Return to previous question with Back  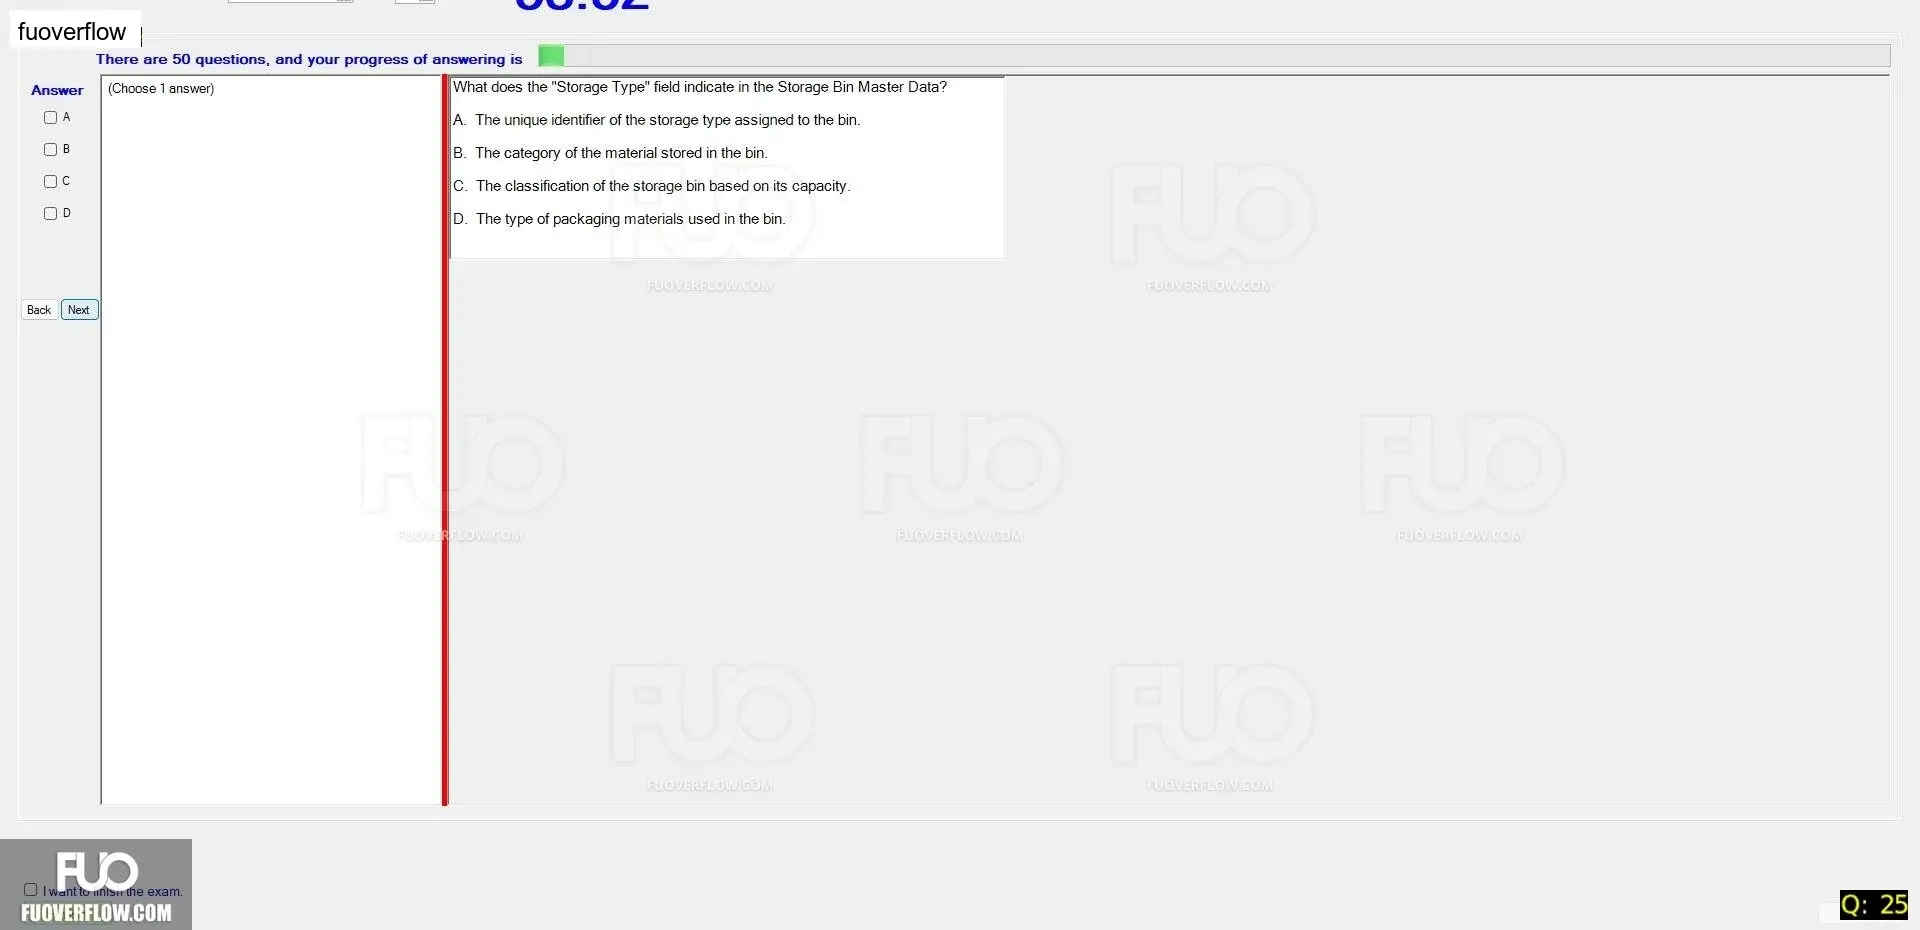(39, 310)
